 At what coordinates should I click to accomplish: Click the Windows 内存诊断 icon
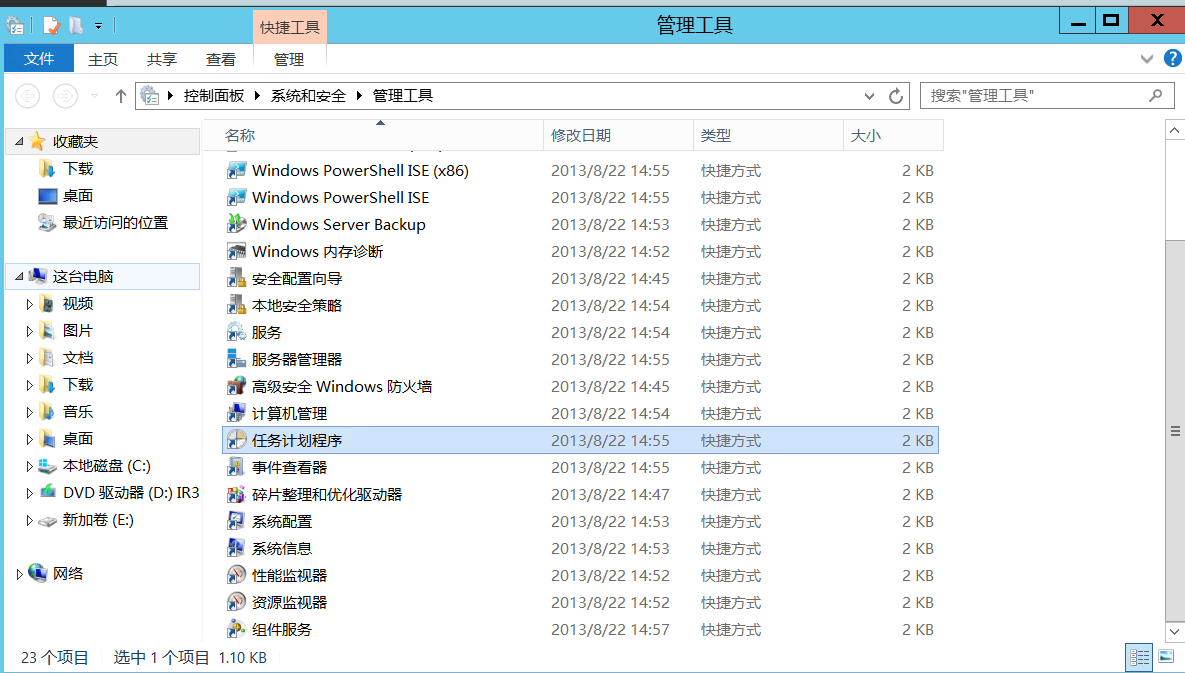tap(237, 252)
